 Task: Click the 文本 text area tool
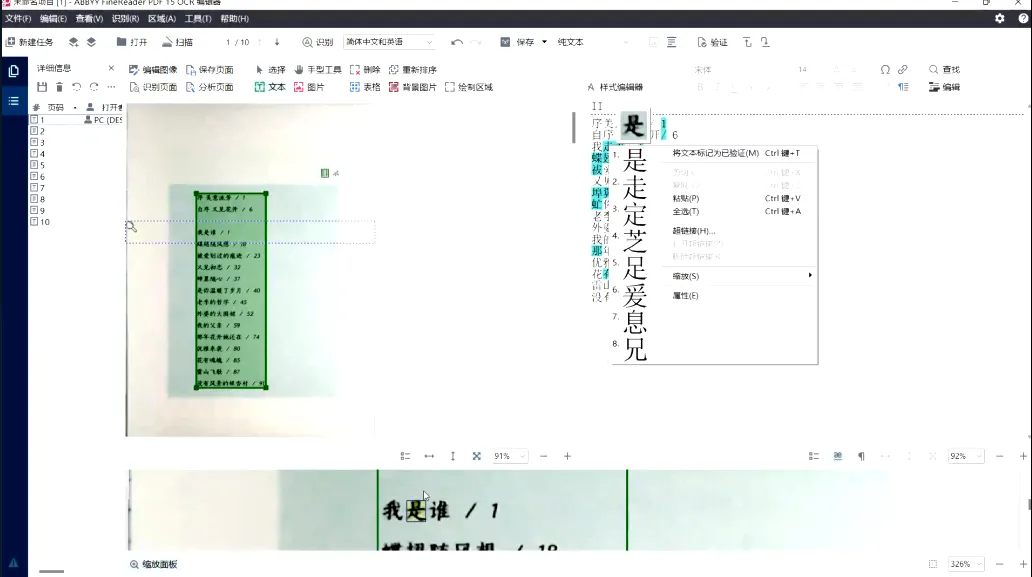270,87
